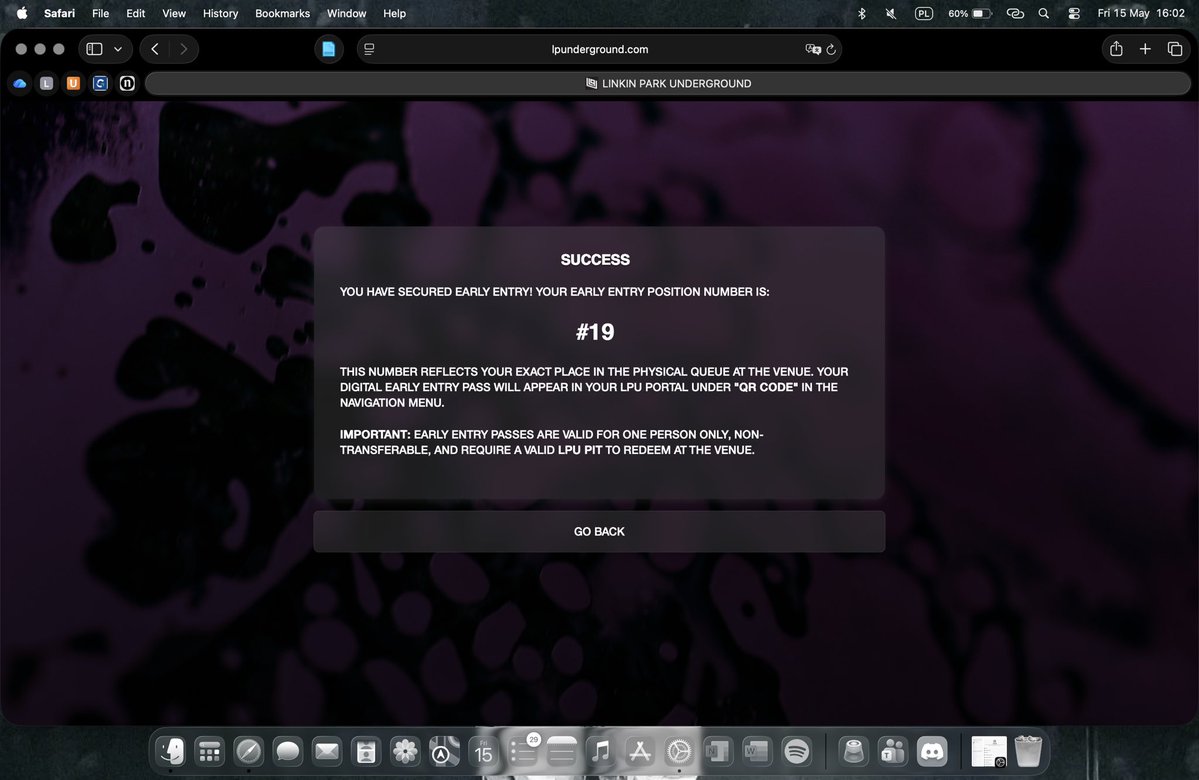Open the Edit menu
The width and height of the screenshot is (1199, 780).
coord(135,13)
